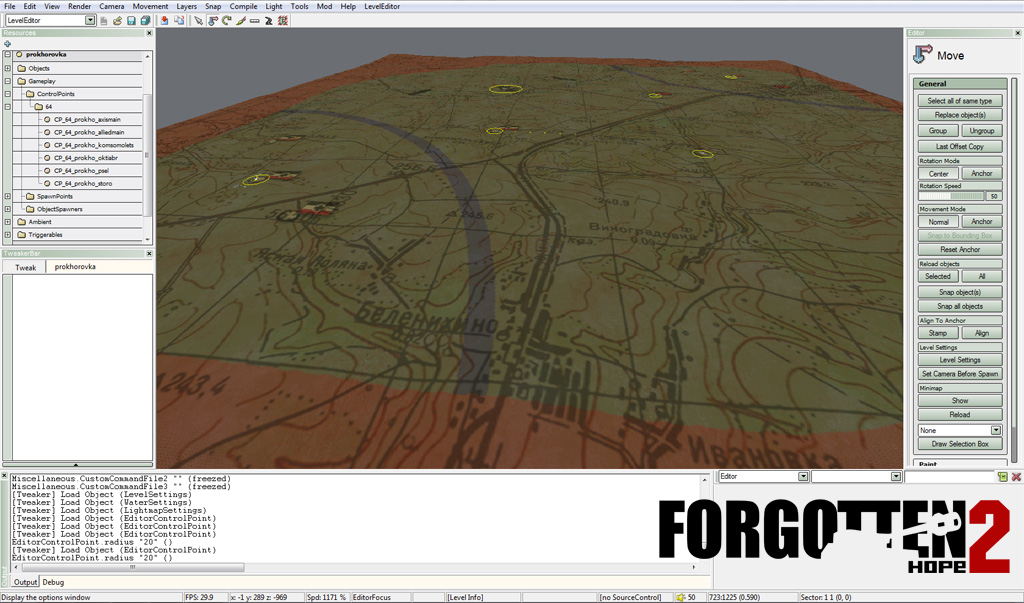Open the Editor dropdown below viewport
This screenshot has height=603, width=1024.
(803, 476)
